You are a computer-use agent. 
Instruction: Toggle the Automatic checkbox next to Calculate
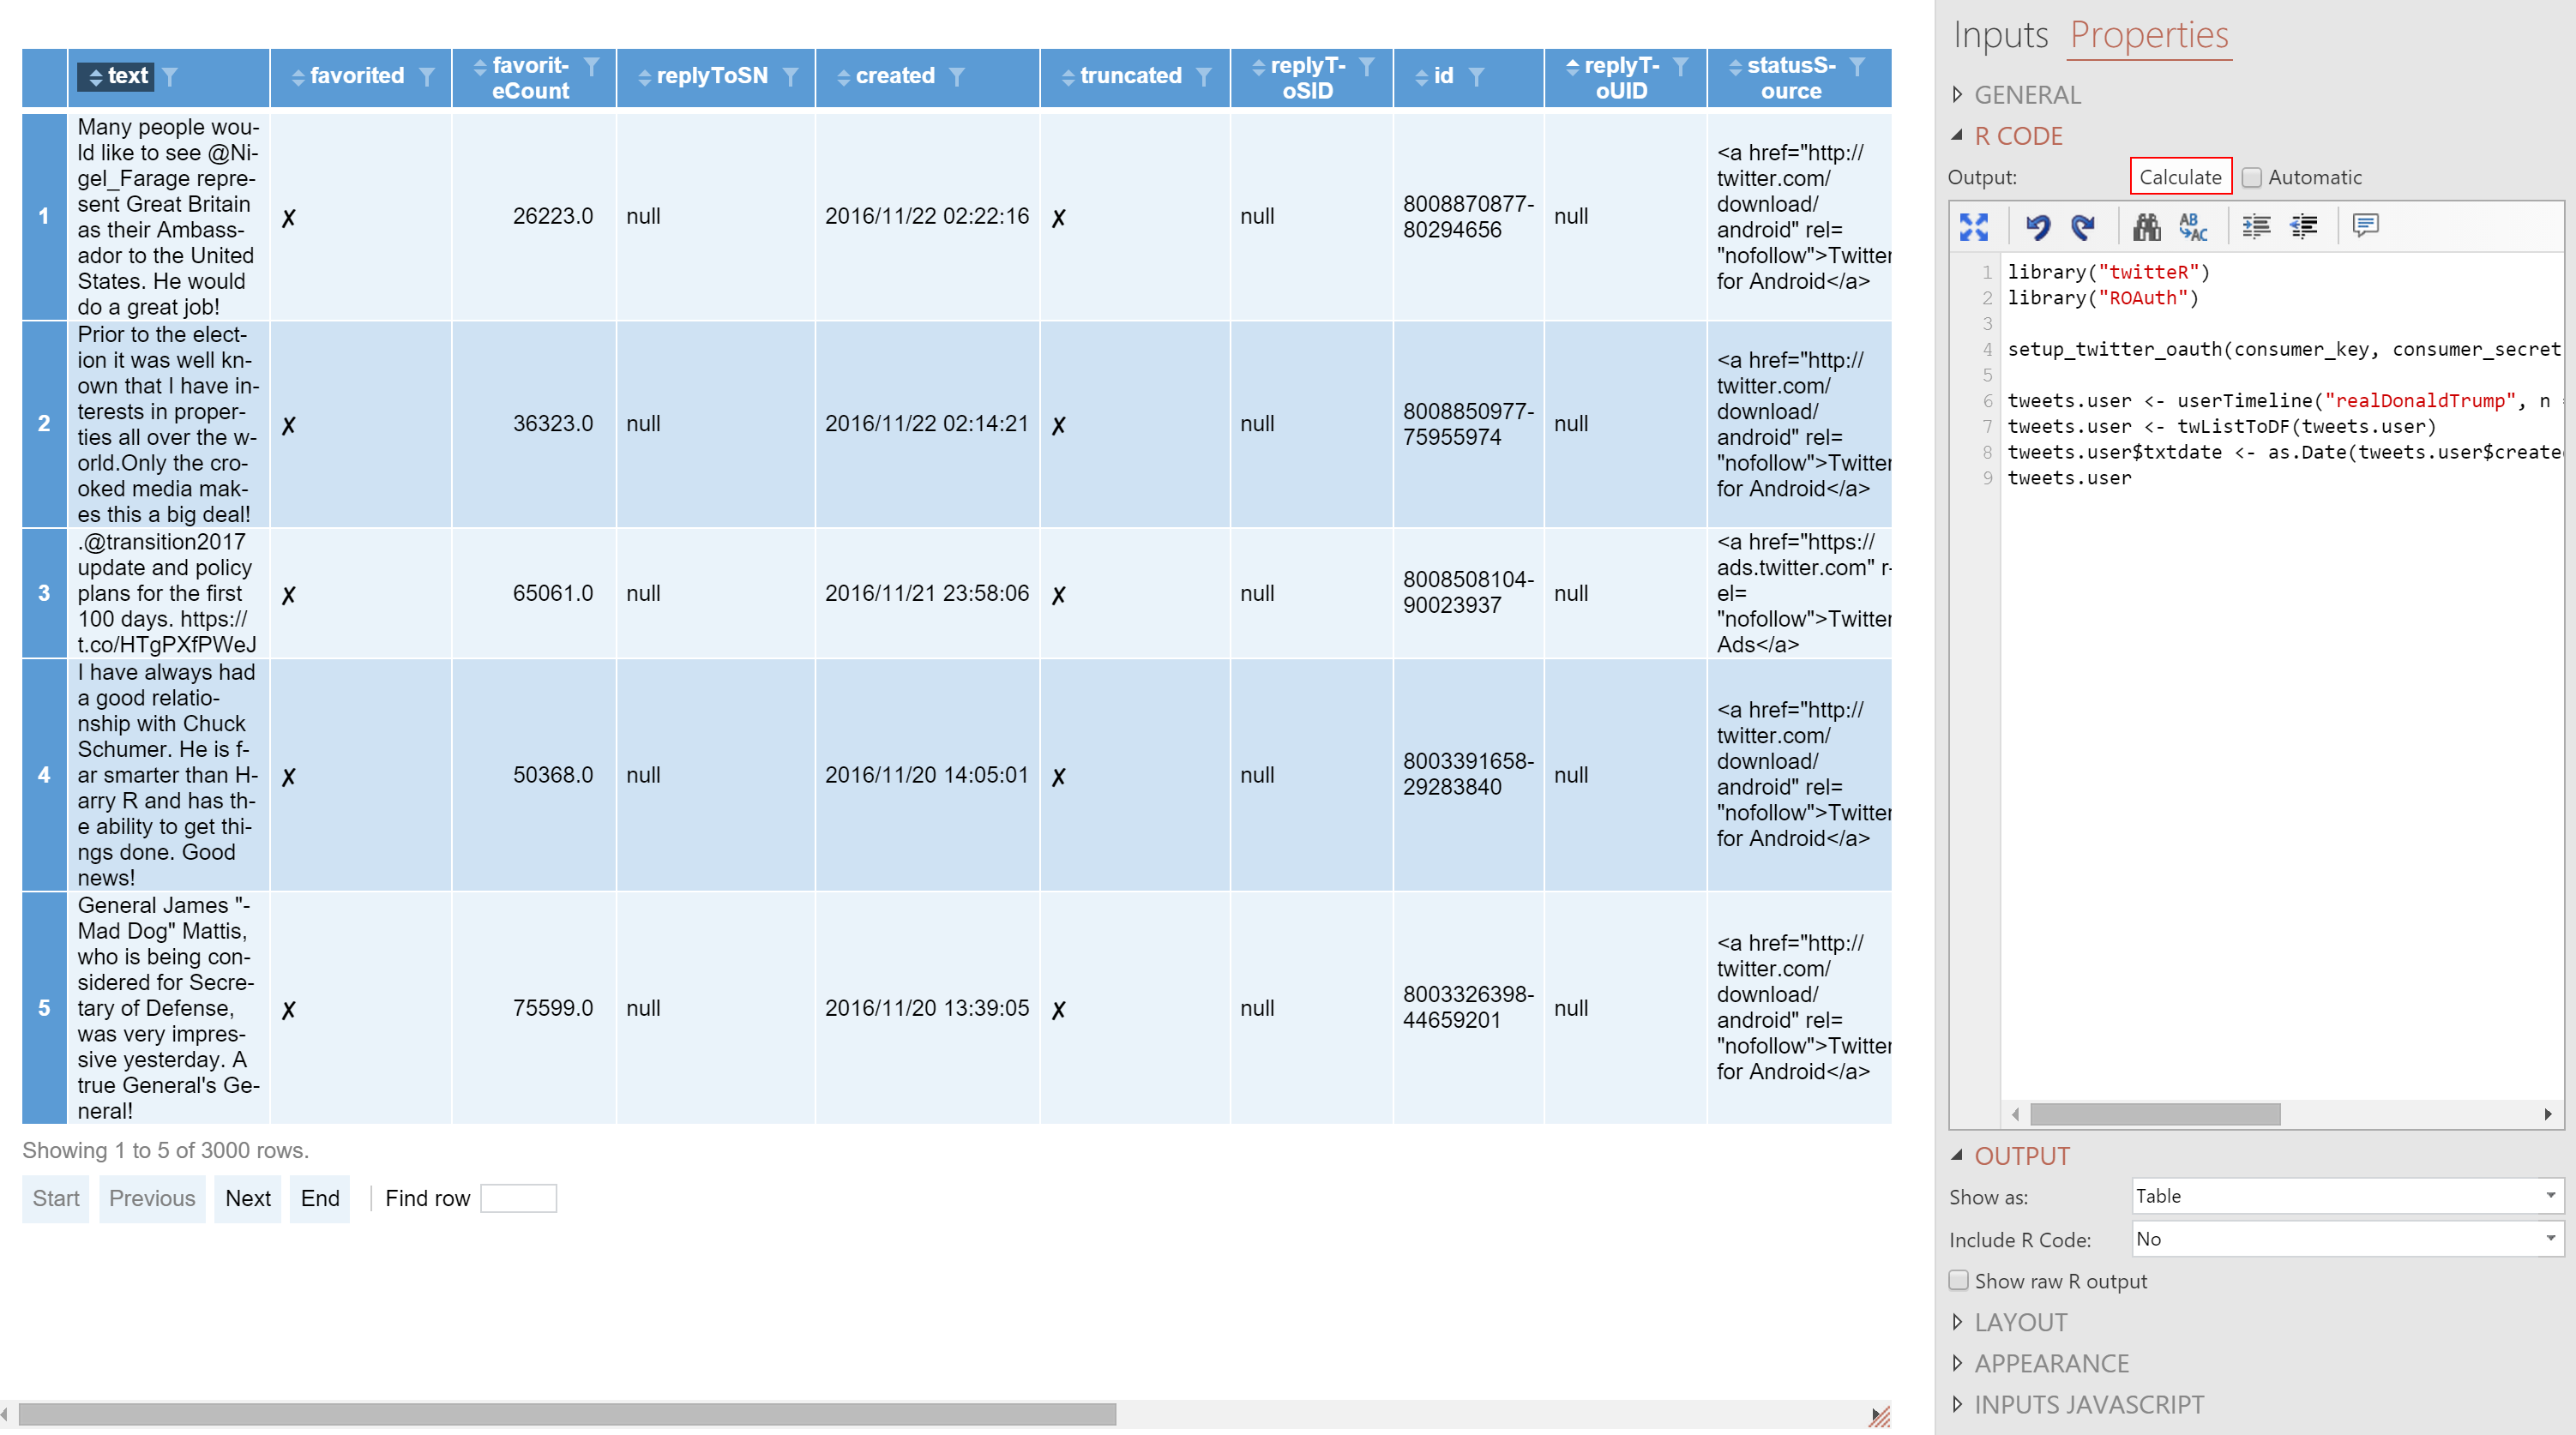click(2253, 175)
